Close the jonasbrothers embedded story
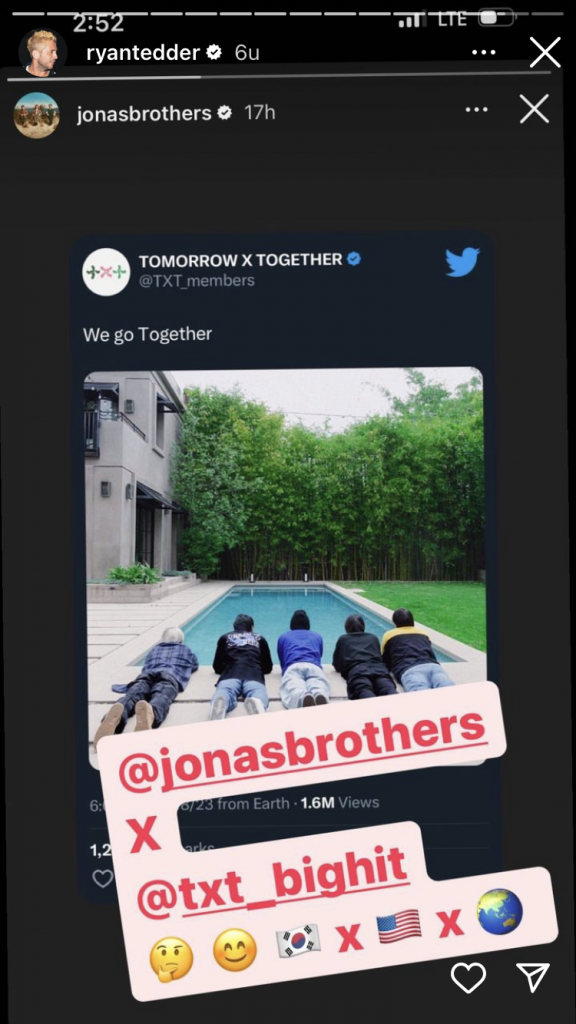The width and height of the screenshot is (576, 1024). [534, 110]
